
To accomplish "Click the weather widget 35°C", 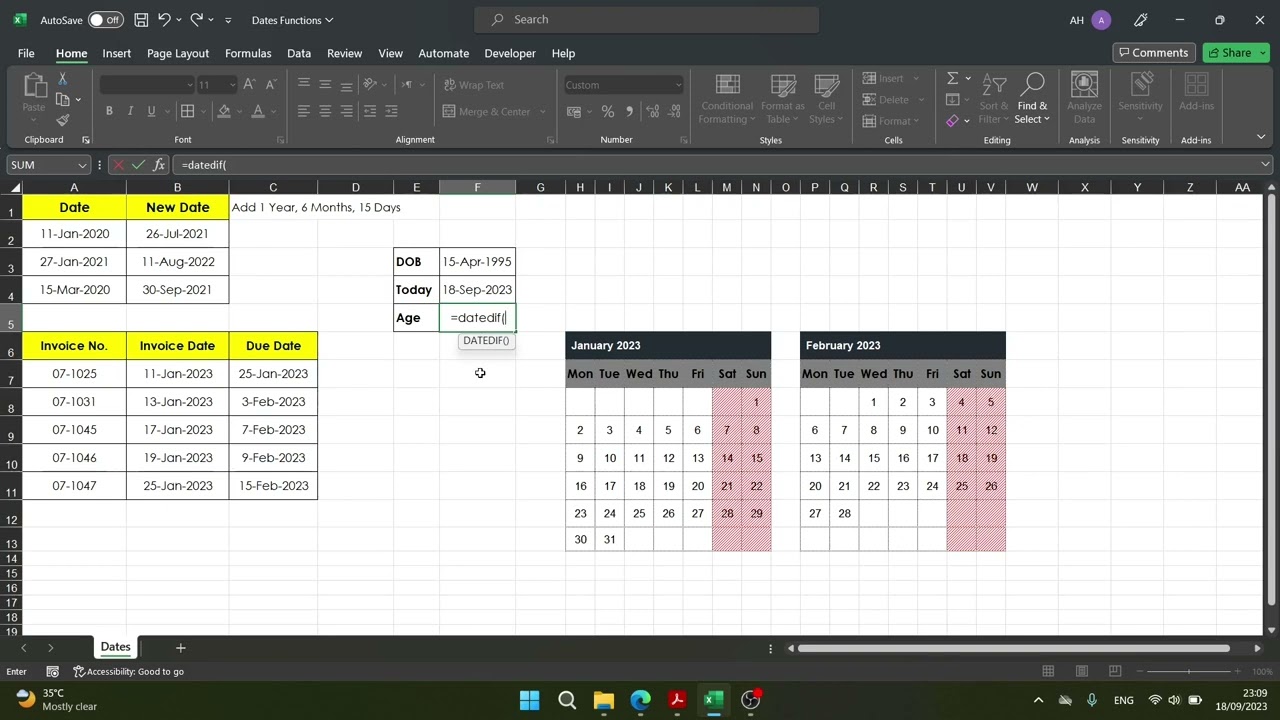I will pos(56,699).
